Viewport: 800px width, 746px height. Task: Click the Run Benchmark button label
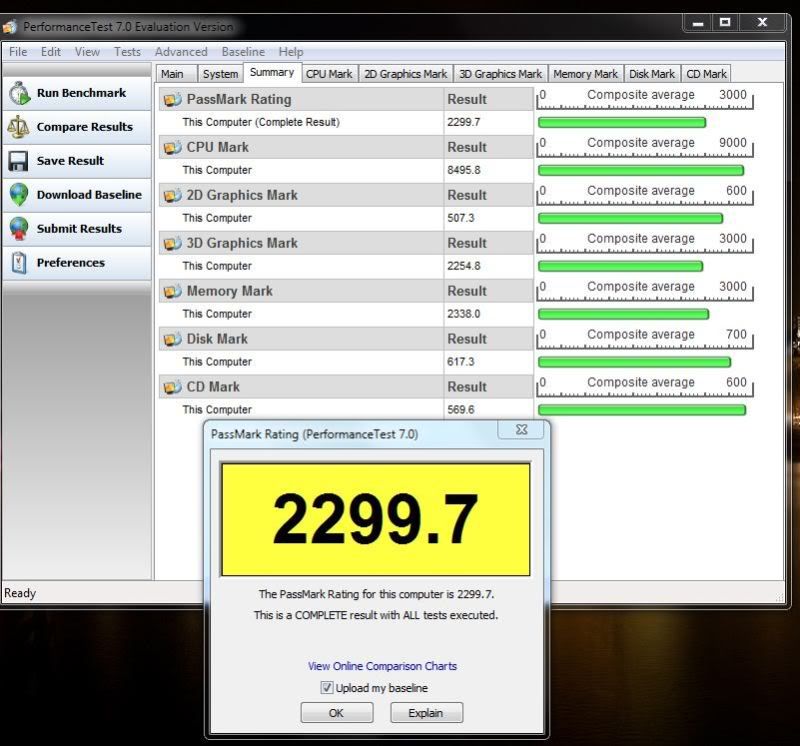[x=82, y=93]
